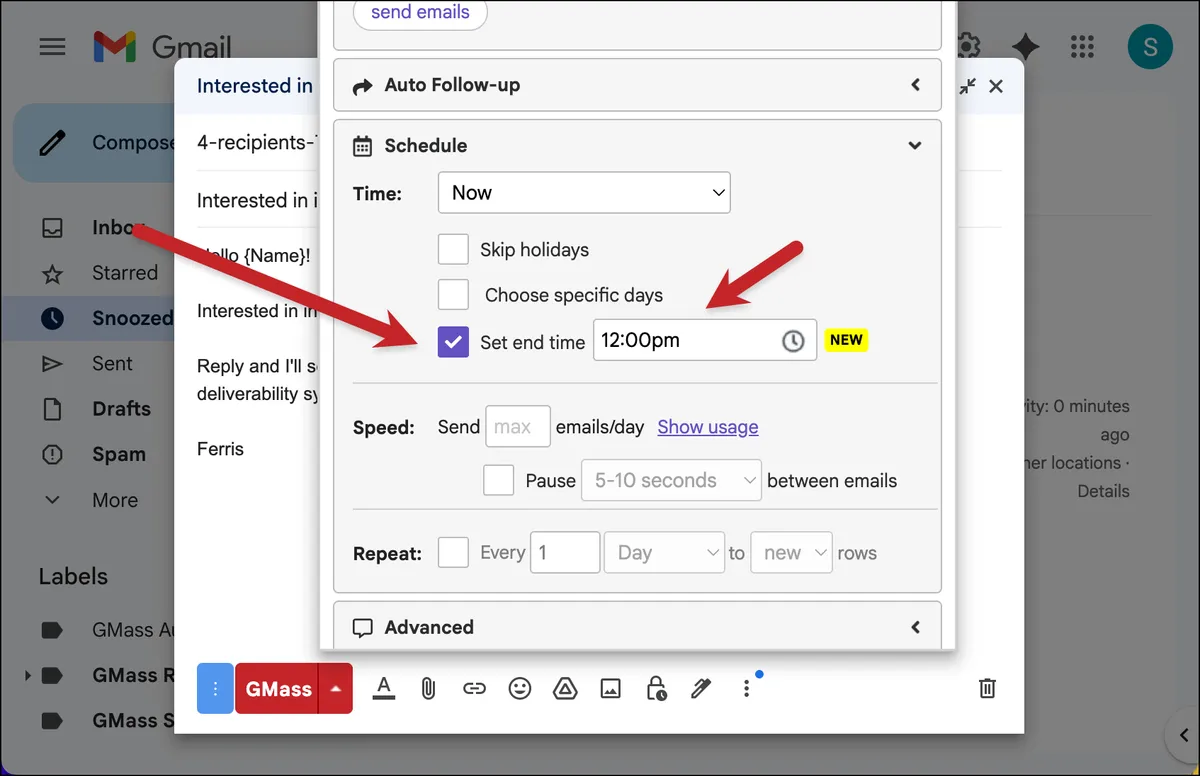
Task: Click the insert signature pen icon
Action: [x=701, y=688]
